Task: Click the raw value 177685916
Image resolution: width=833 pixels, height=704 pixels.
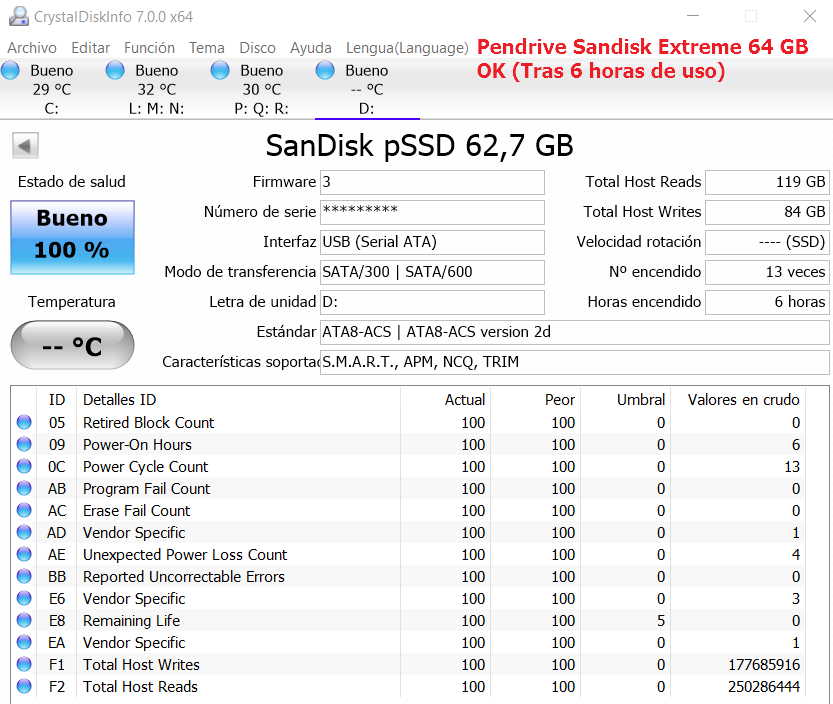Action: pos(764,665)
